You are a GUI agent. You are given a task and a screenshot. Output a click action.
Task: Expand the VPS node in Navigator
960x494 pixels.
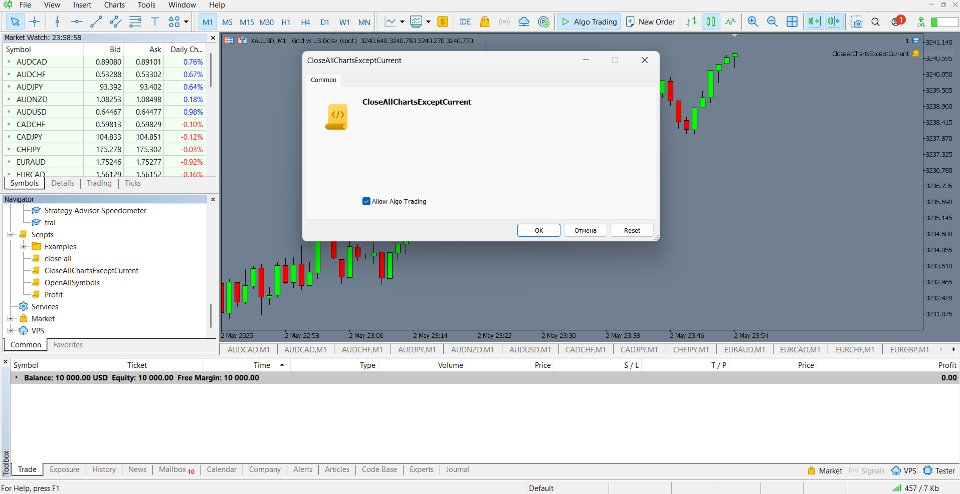[10, 331]
